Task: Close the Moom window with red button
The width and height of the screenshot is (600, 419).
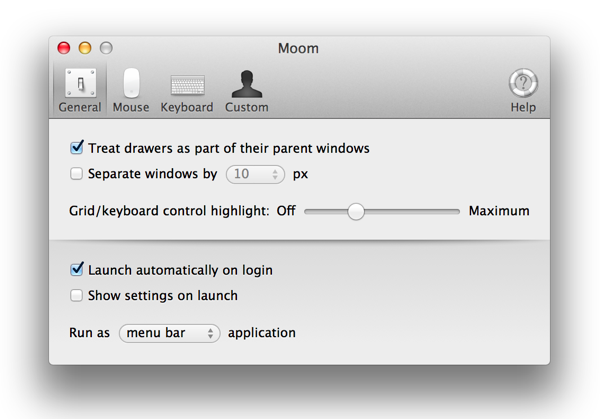Action: coord(64,48)
